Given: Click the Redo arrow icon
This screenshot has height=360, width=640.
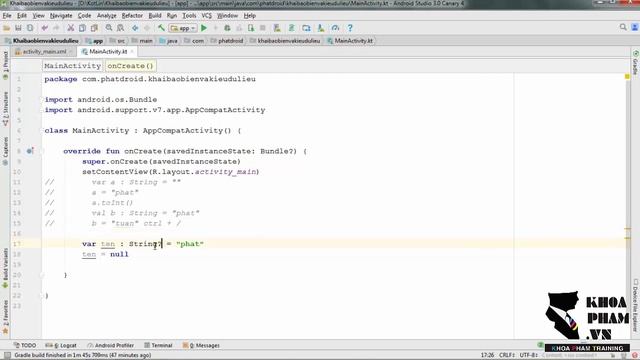Looking at the screenshot, I should click(56, 28).
